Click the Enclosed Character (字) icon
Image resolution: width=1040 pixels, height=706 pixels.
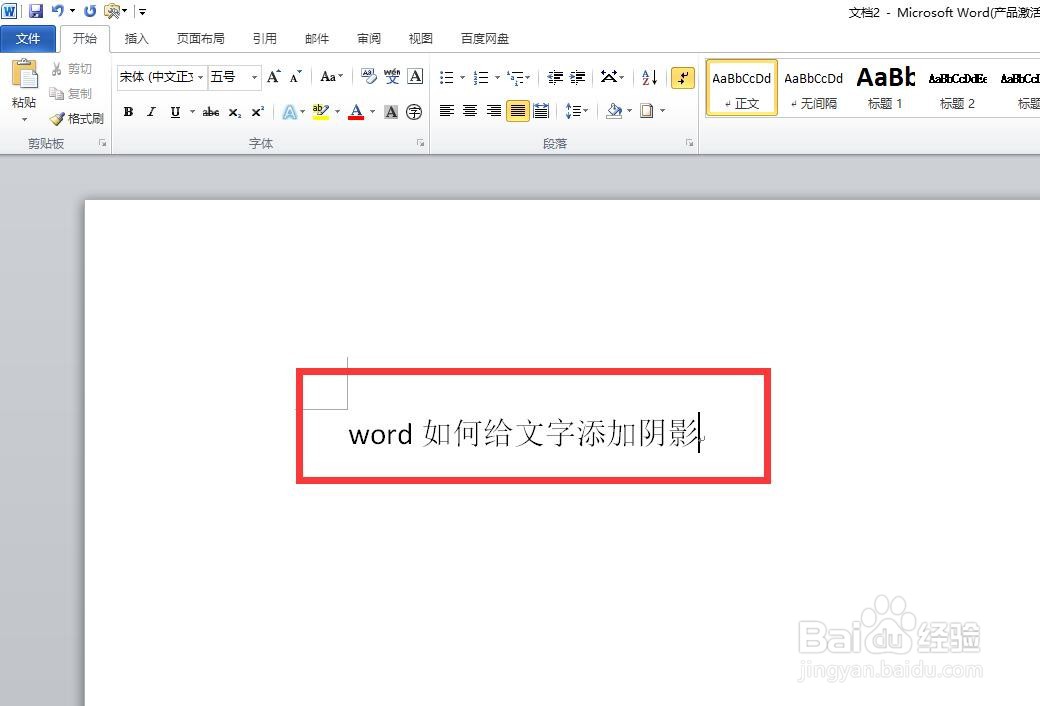click(x=415, y=112)
